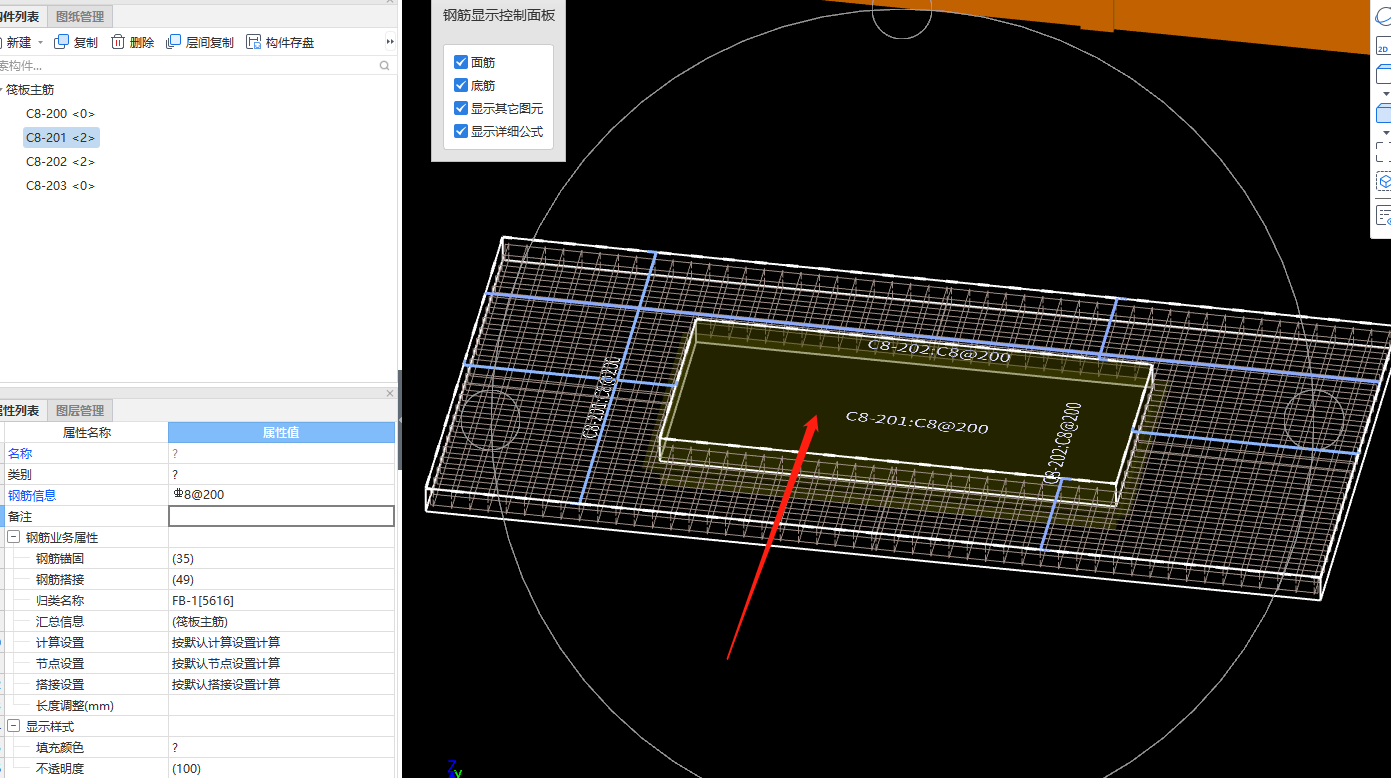Click the search magnifier icon in component search
The image size is (1391, 778).
tap(384, 66)
